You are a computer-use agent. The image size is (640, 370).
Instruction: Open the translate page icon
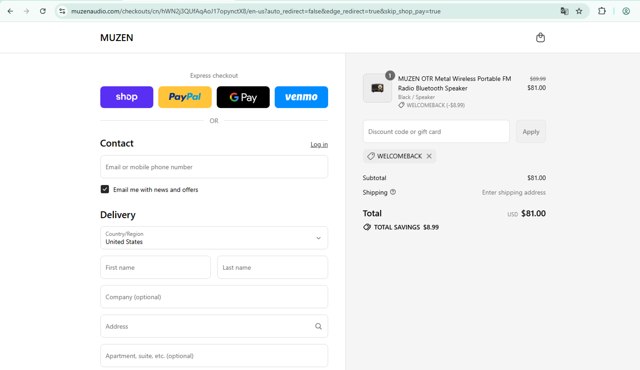point(564,11)
